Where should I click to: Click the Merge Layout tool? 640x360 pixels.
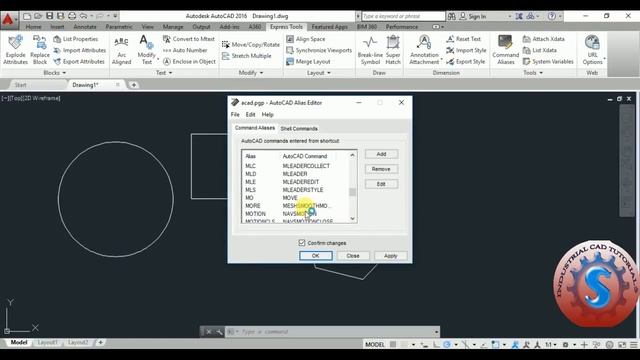click(x=308, y=62)
